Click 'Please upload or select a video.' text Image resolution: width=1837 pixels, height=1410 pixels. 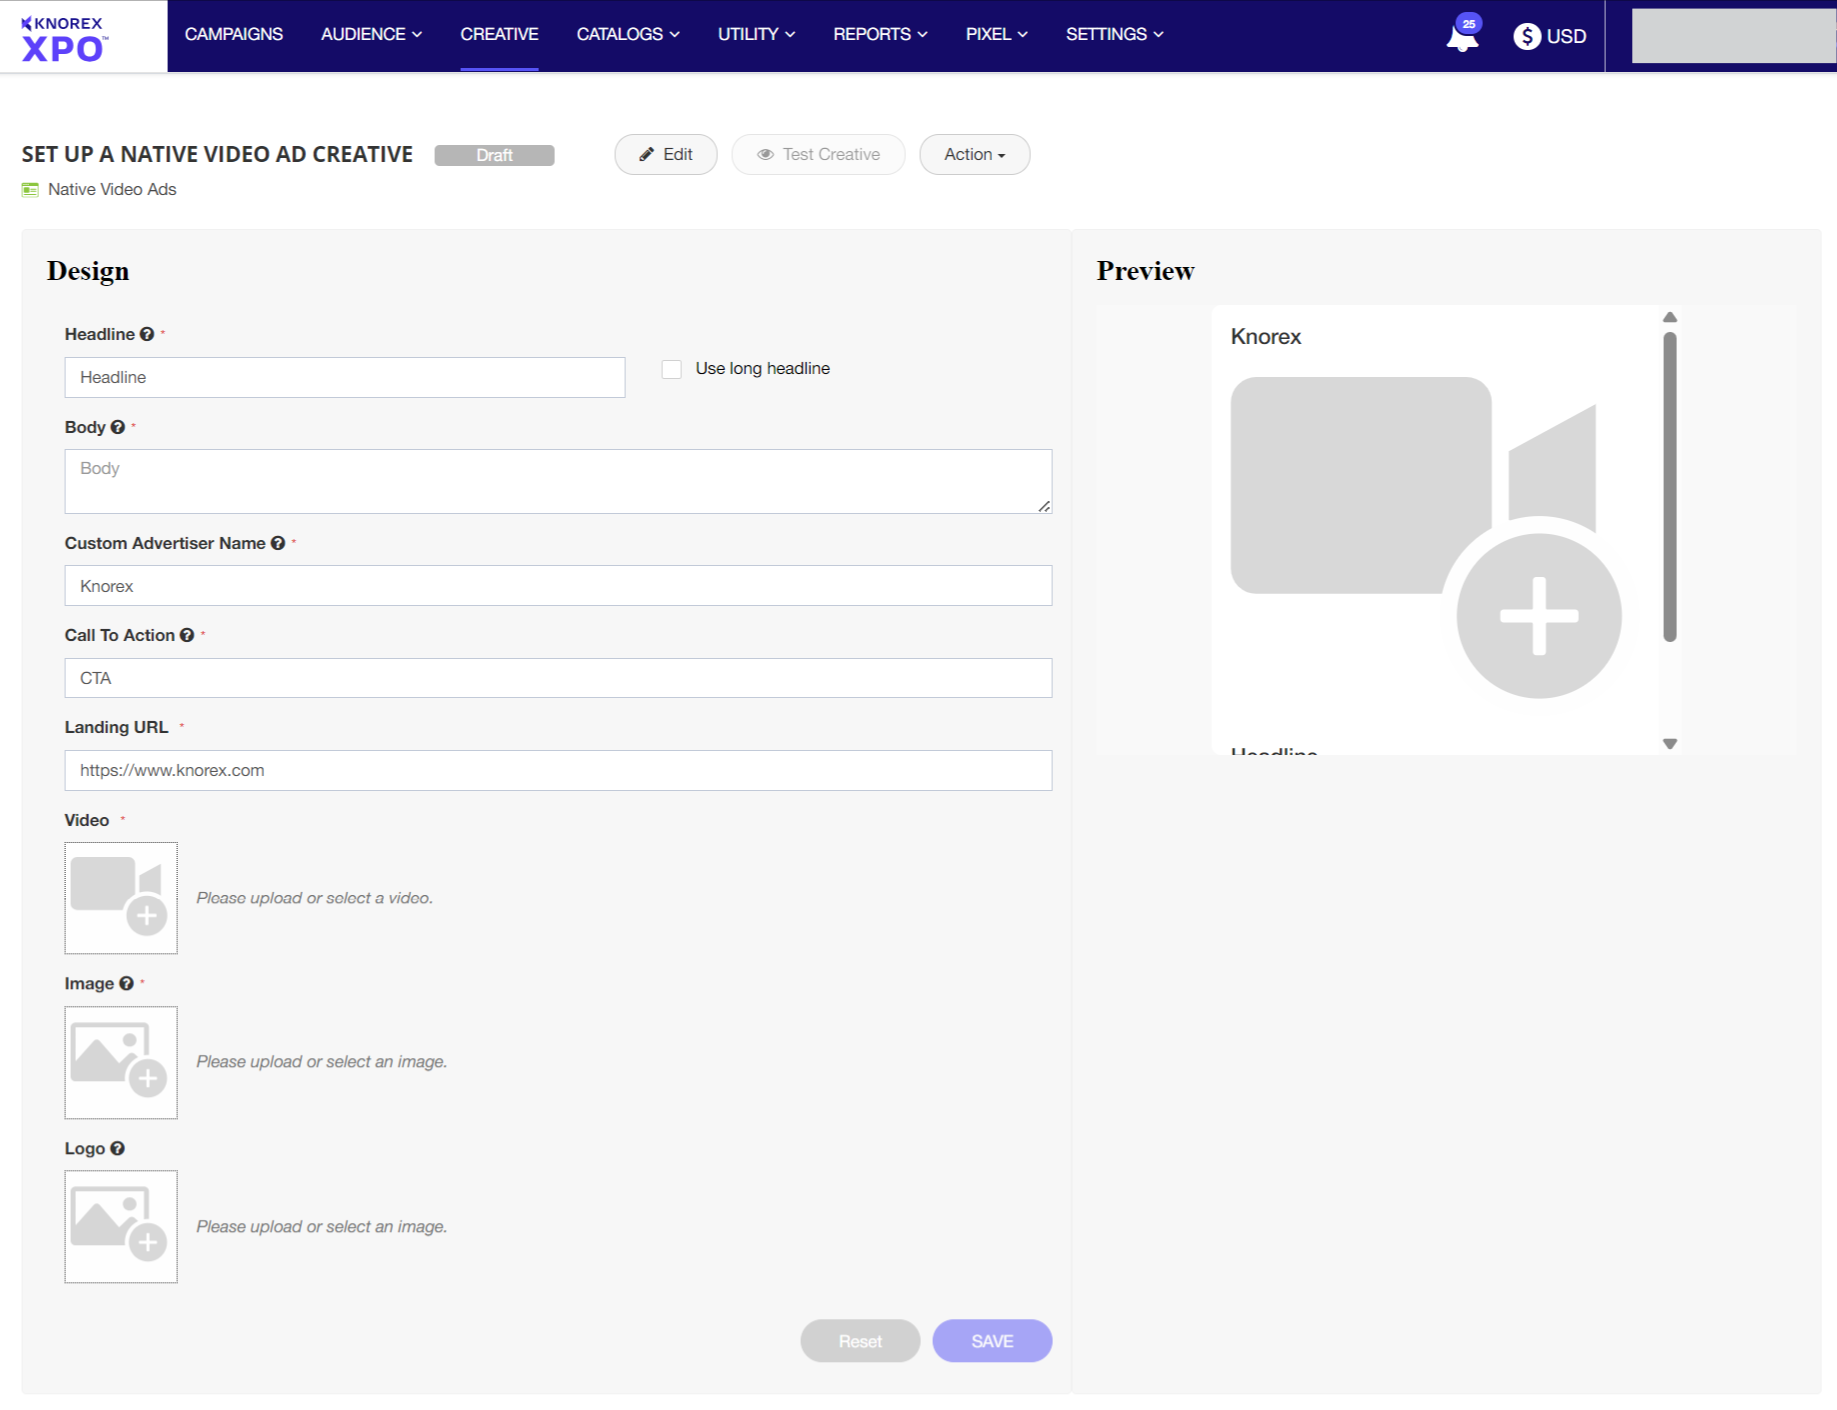coord(314,898)
